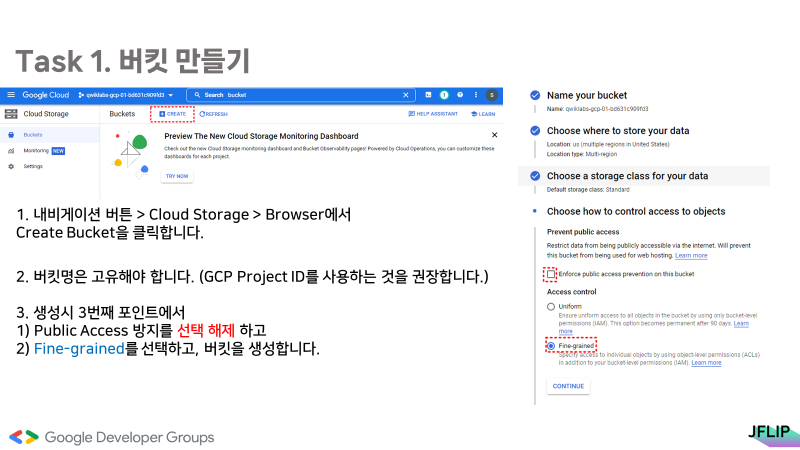
Task: Click the Location type: Multi-region text
Action: 582,154
